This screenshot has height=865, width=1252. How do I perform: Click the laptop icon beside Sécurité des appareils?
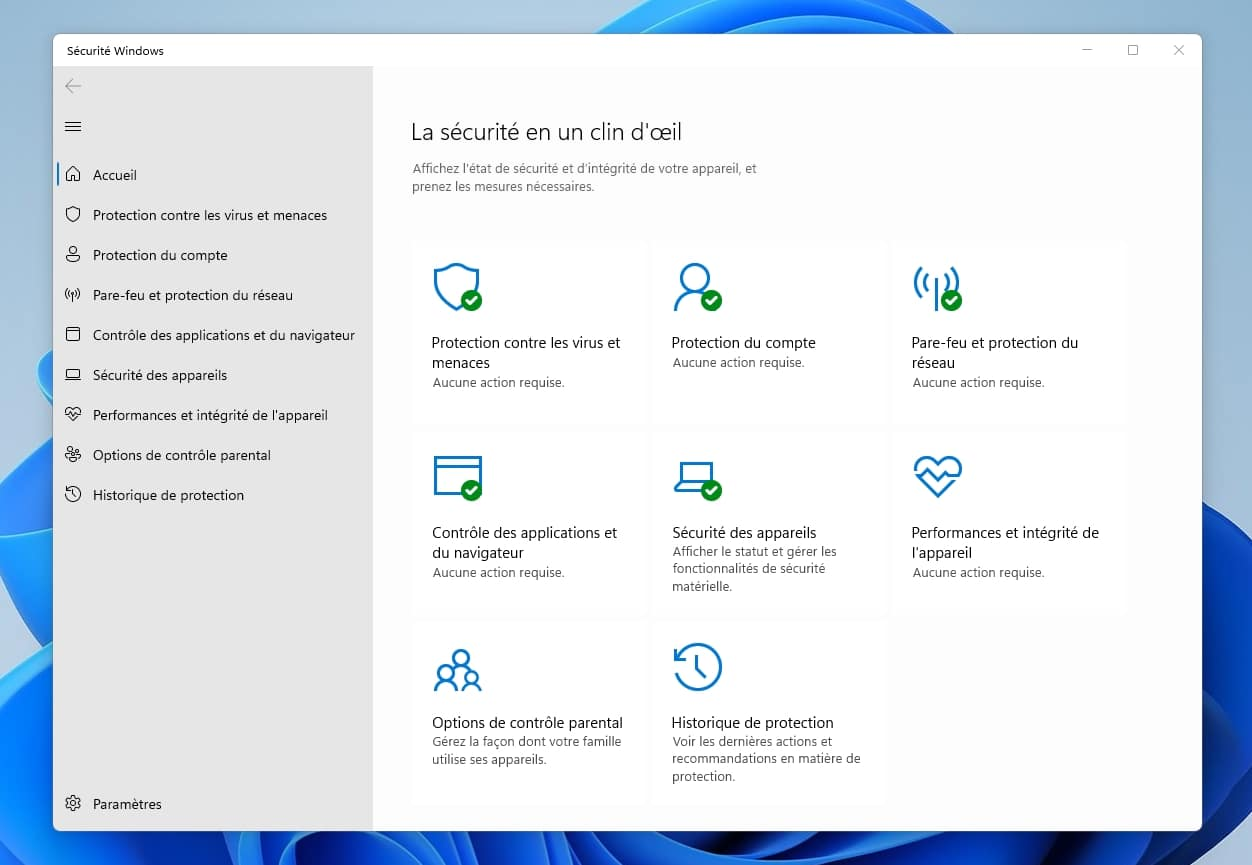pyautogui.click(x=72, y=375)
